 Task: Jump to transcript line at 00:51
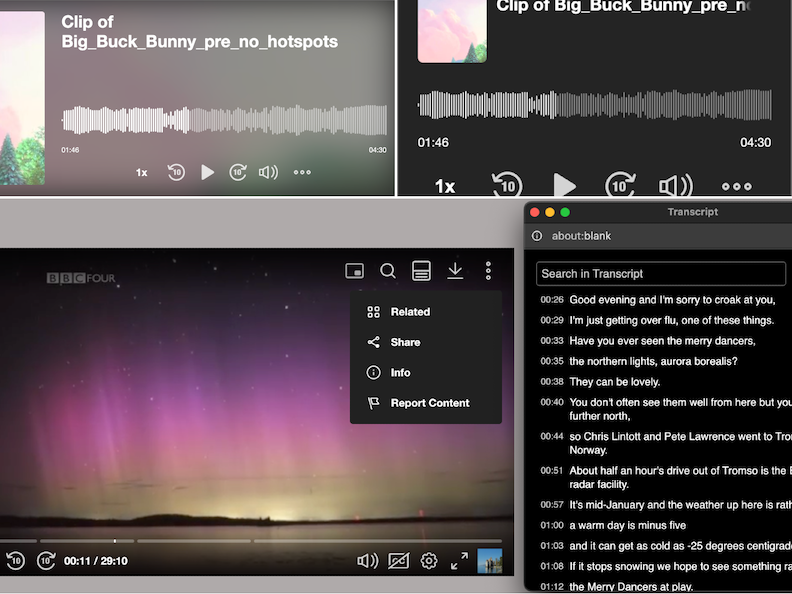pos(666,477)
